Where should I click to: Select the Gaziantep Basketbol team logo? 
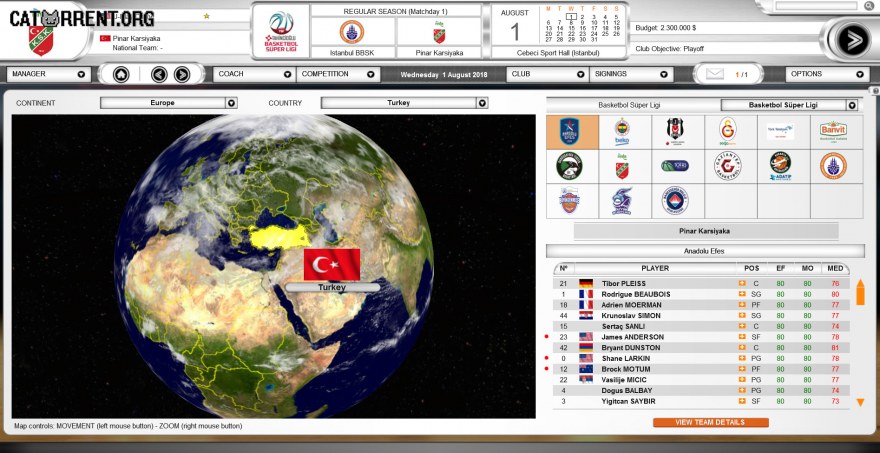[728, 166]
